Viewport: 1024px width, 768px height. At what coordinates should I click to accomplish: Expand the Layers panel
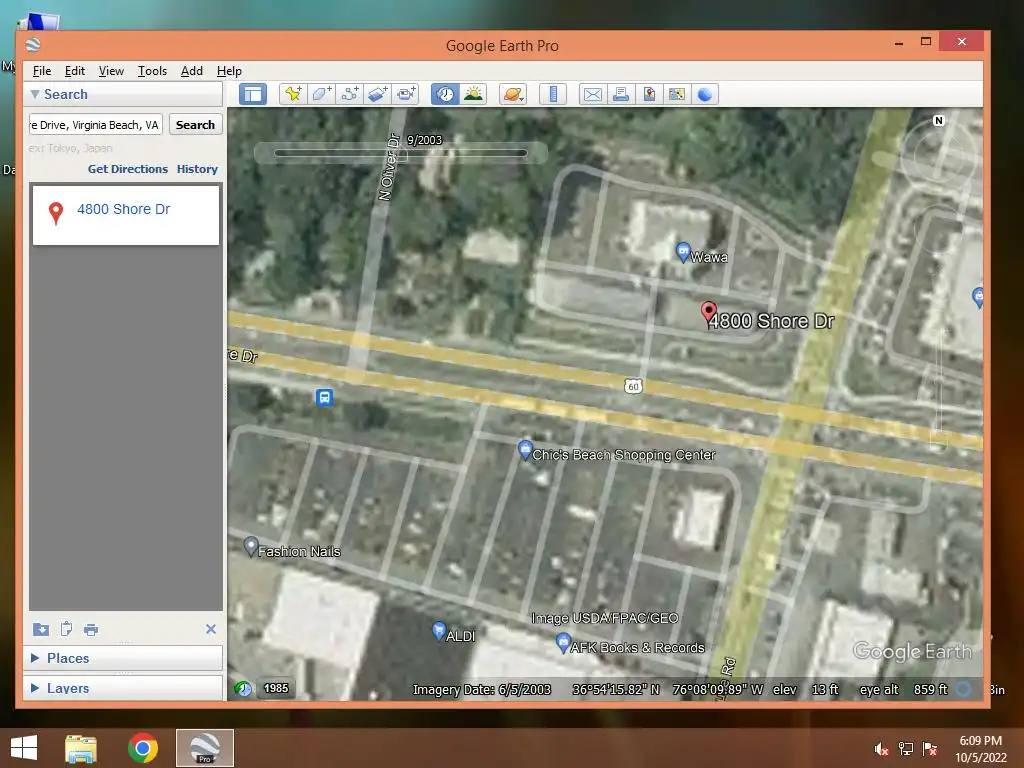[35, 688]
